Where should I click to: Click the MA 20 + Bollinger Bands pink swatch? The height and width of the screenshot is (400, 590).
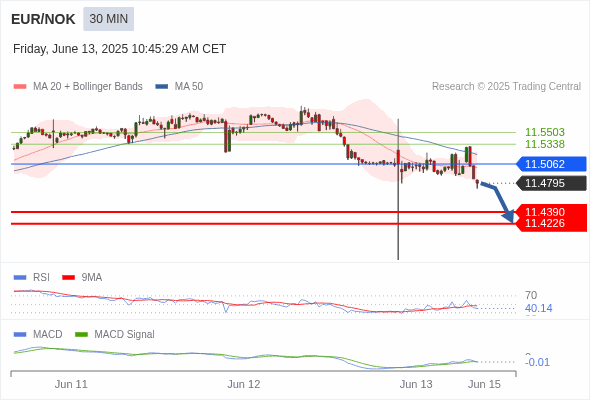tap(20, 87)
